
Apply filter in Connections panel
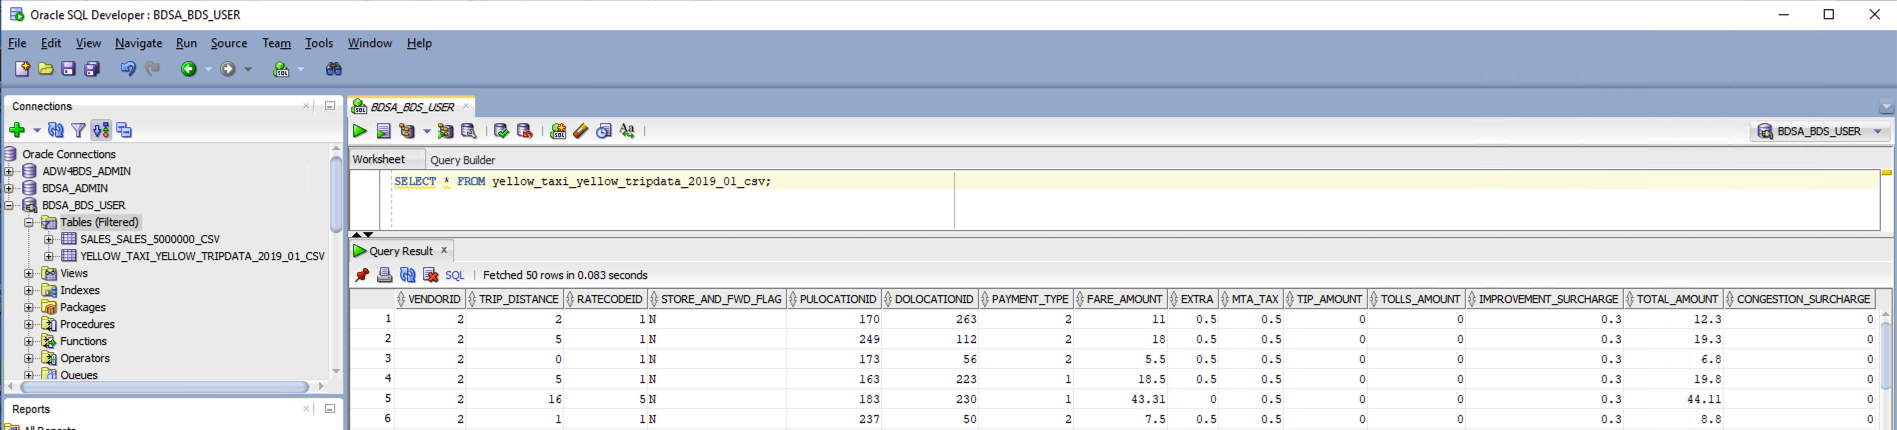pyautogui.click(x=78, y=130)
